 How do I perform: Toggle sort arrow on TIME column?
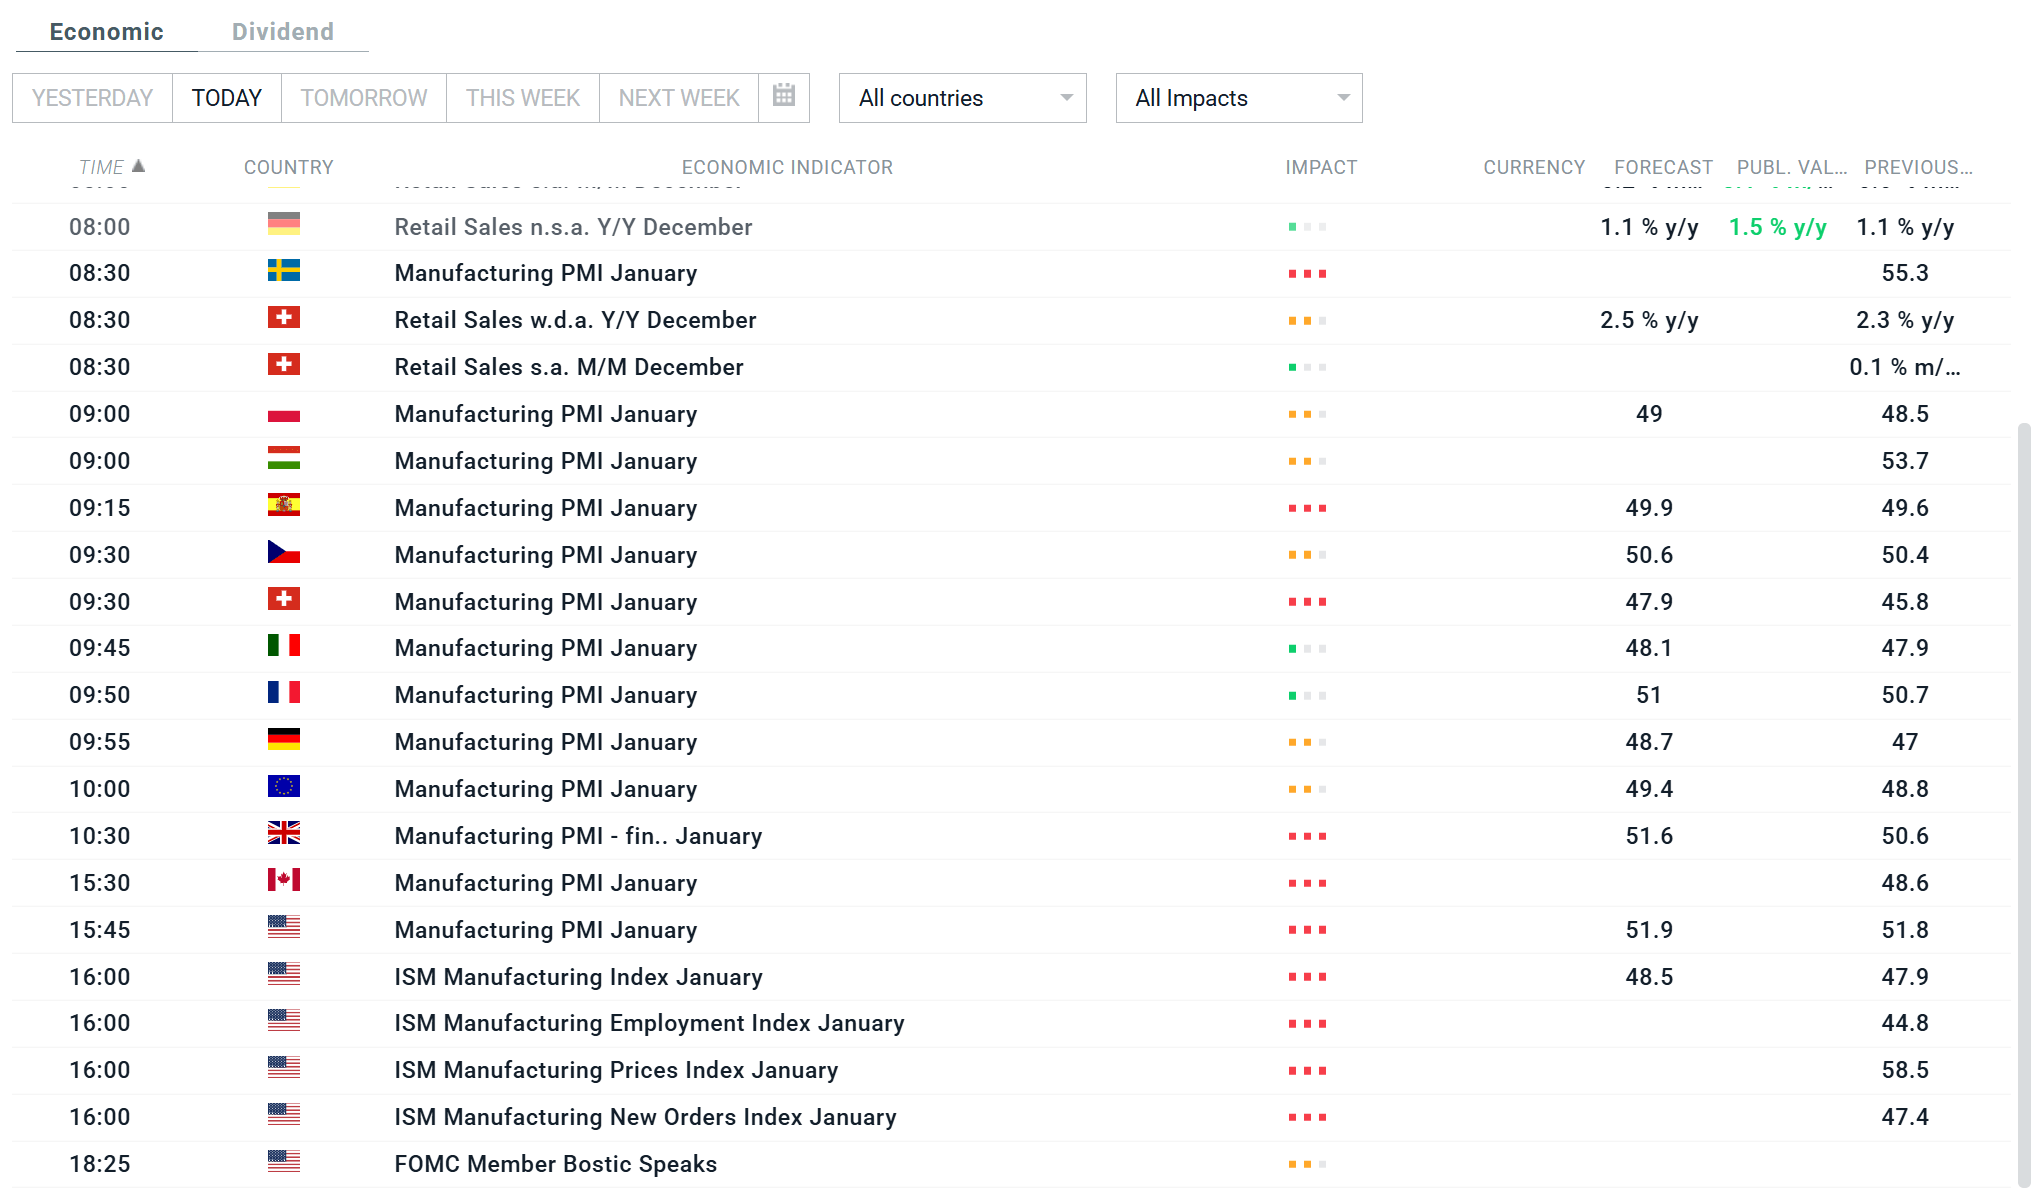[x=139, y=166]
